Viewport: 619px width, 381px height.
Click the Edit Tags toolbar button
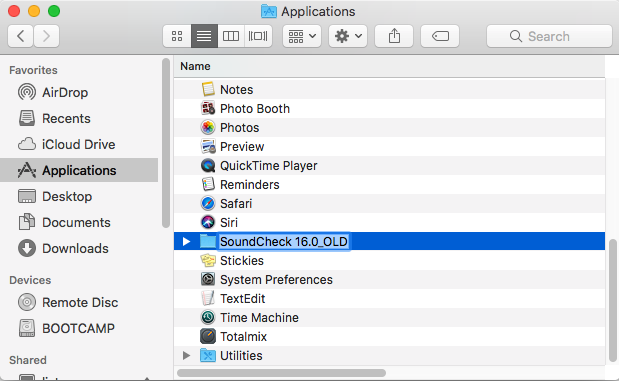tap(440, 36)
